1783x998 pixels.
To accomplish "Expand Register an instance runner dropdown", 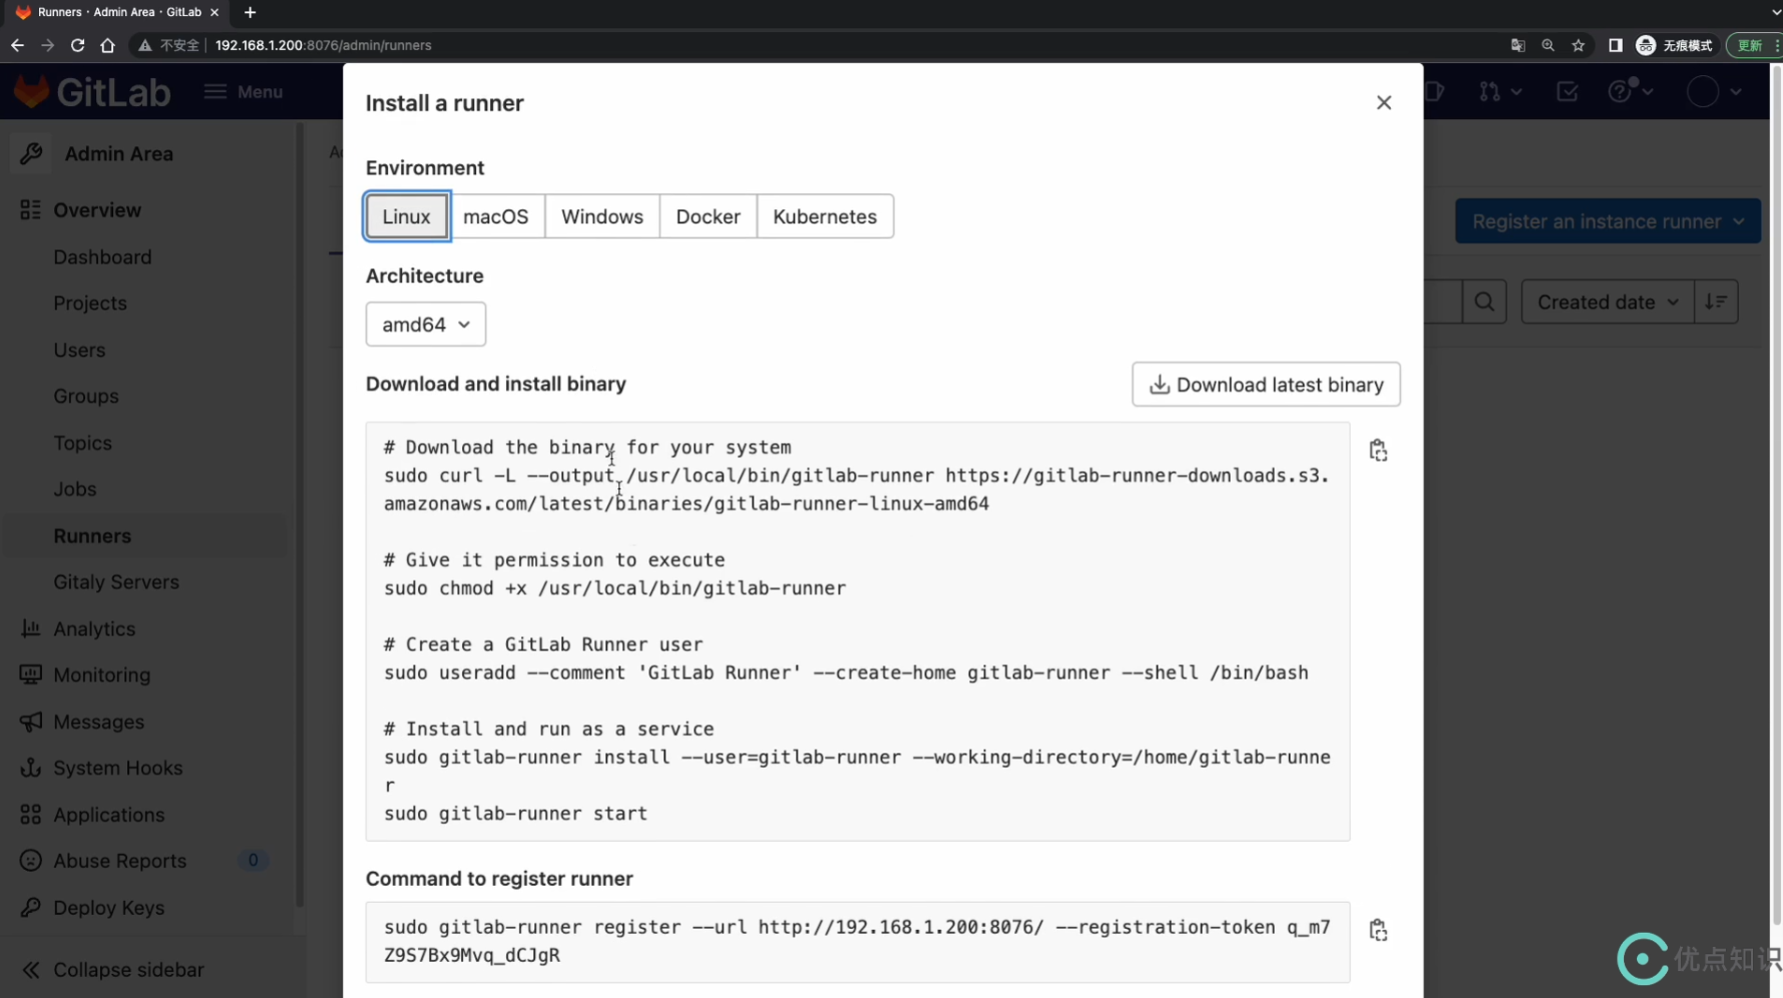I will tap(1608, 221).
